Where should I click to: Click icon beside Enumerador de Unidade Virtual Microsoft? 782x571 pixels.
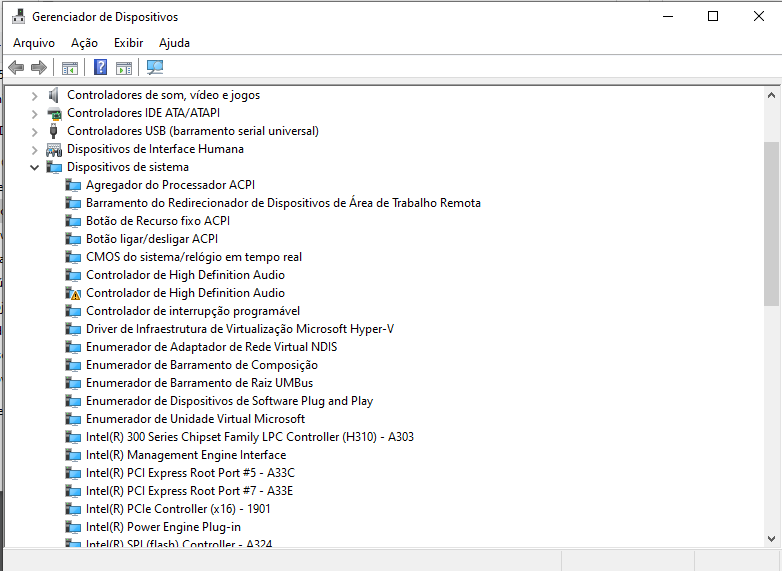[73, 419]
